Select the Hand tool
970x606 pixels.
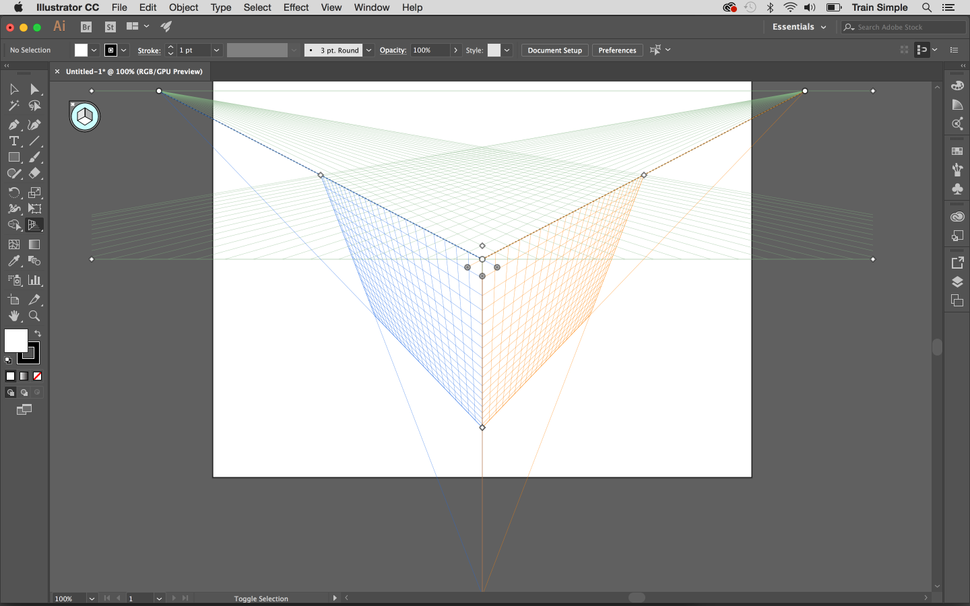click(14, 316)
